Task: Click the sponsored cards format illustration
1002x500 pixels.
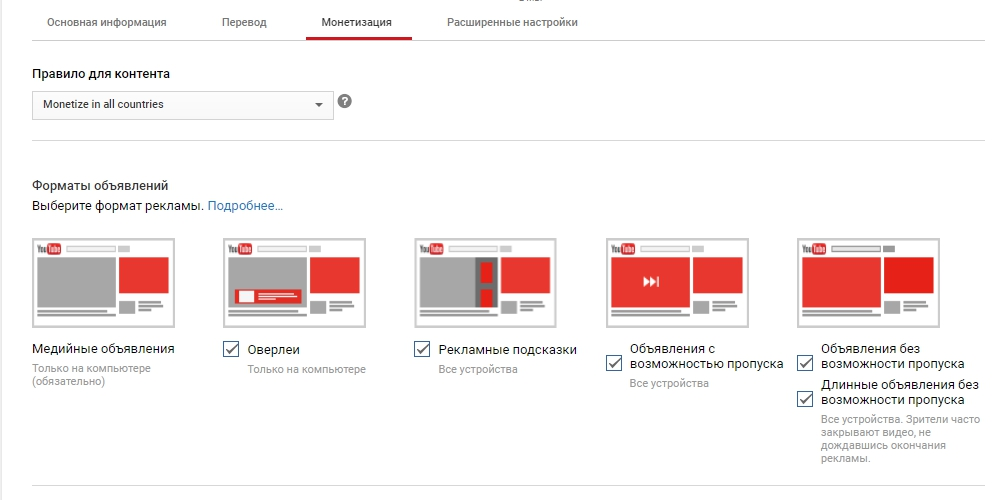Action: pos(486,283)
